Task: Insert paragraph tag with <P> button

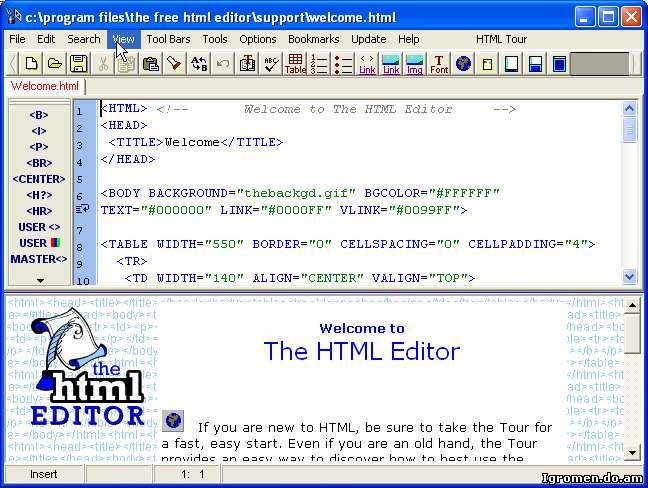Action: click(x=39, y=147)
